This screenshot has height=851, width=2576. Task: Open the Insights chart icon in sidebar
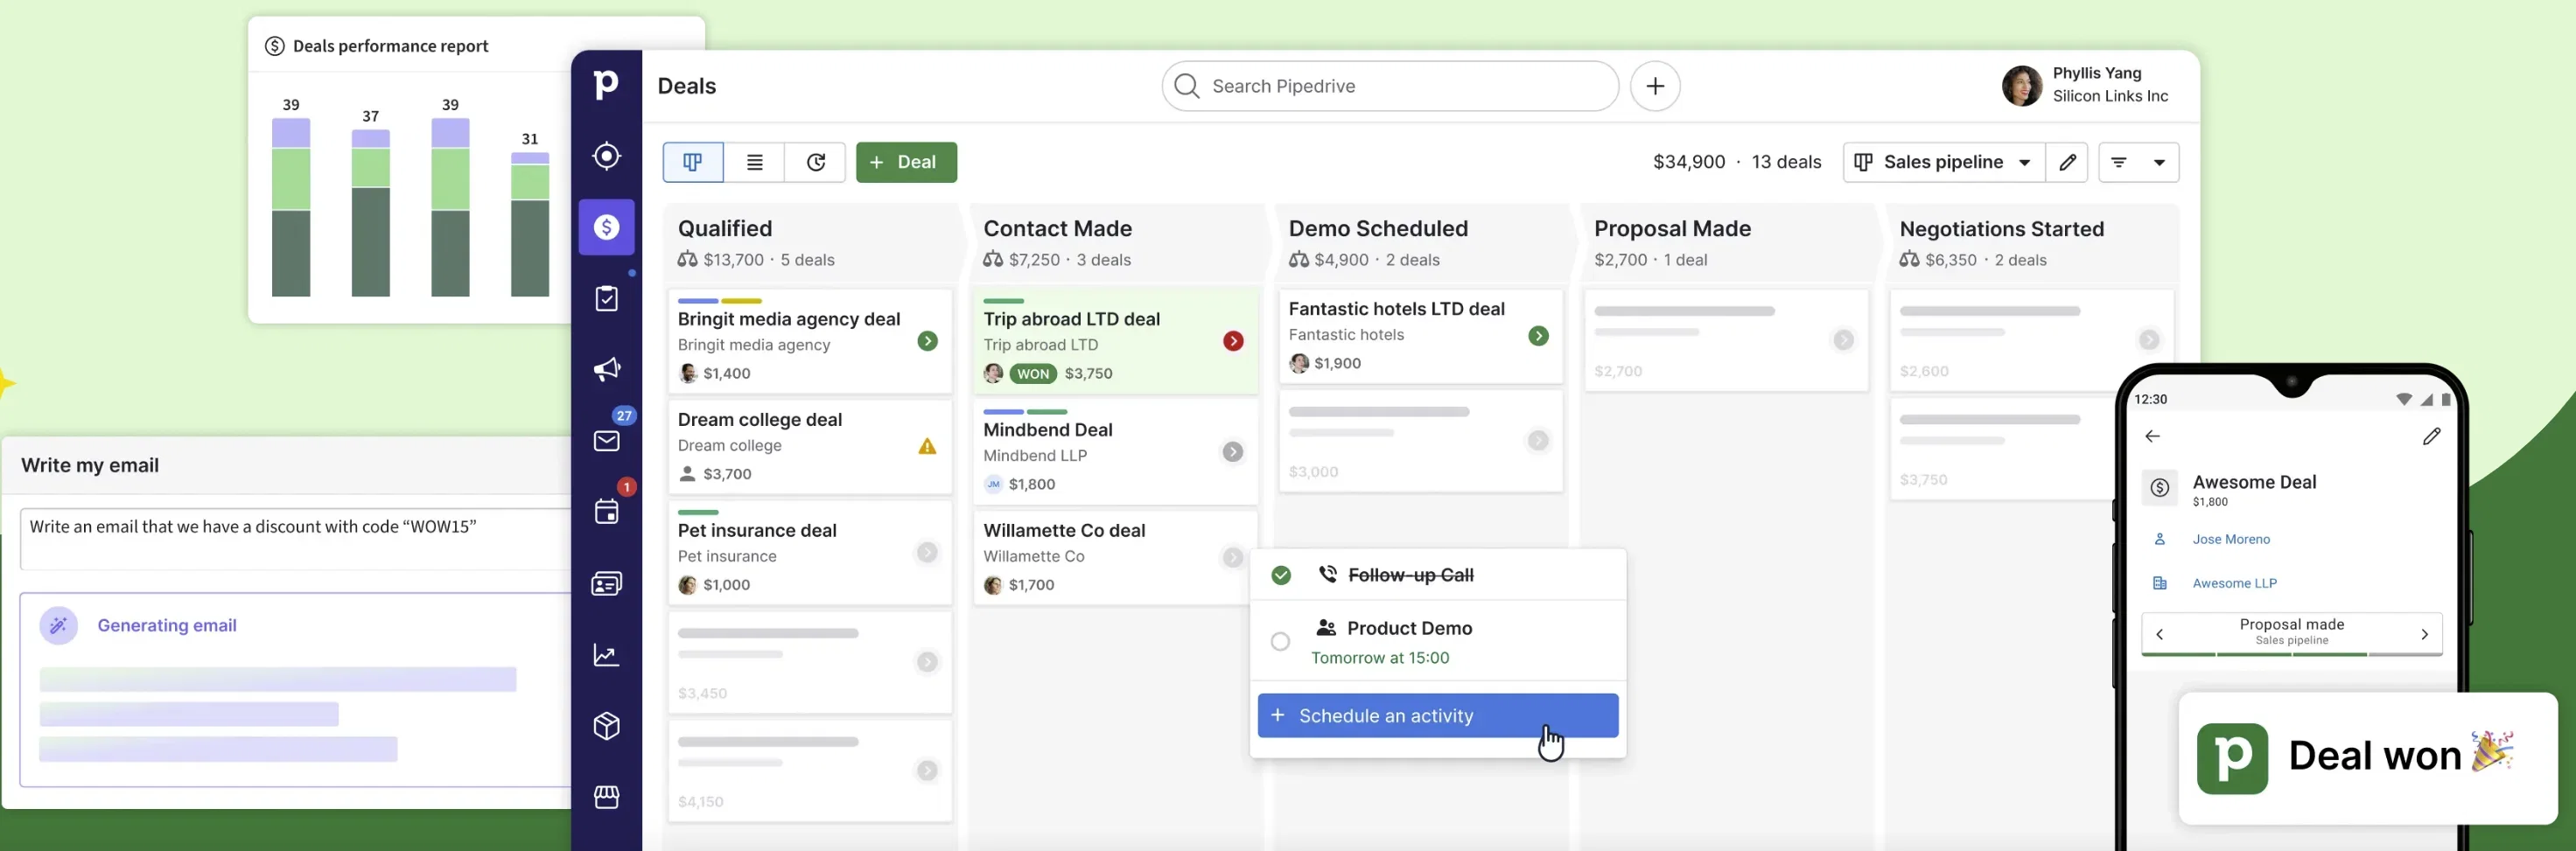click(x=606, y=655)
